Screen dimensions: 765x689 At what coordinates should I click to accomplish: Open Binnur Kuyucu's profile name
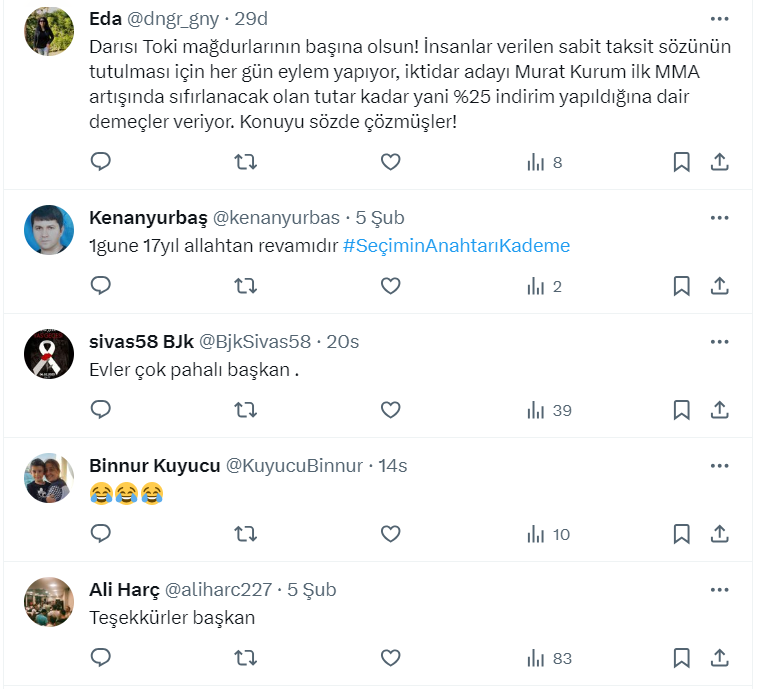(152, 466)
